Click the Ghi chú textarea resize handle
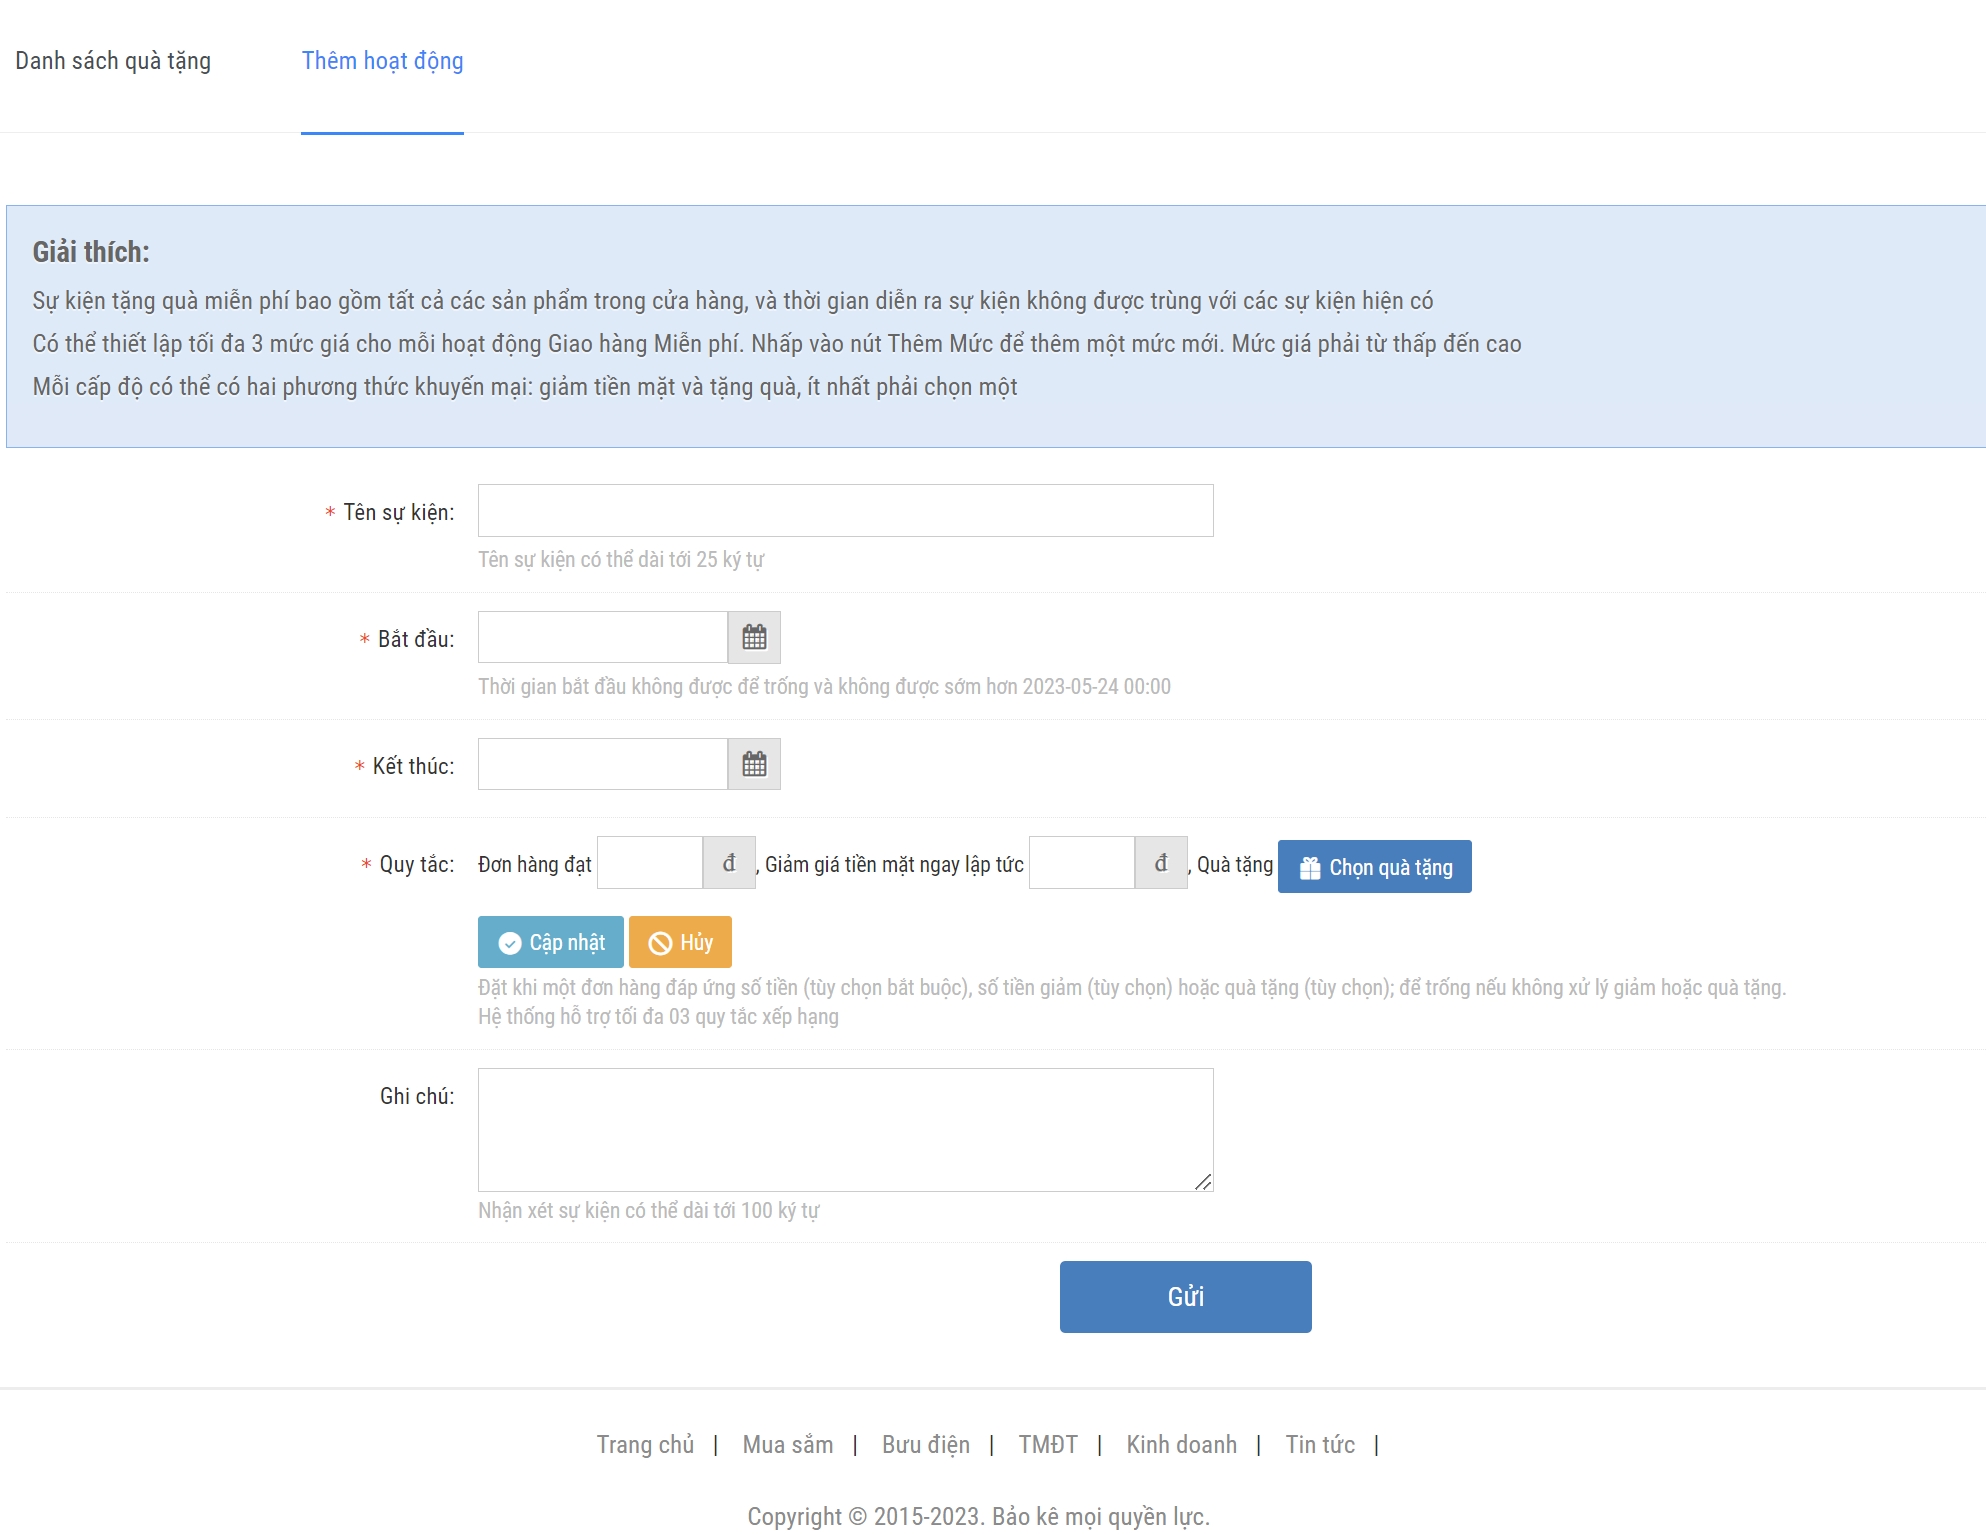1986x1534 pixels. tap(1204, 1183)
